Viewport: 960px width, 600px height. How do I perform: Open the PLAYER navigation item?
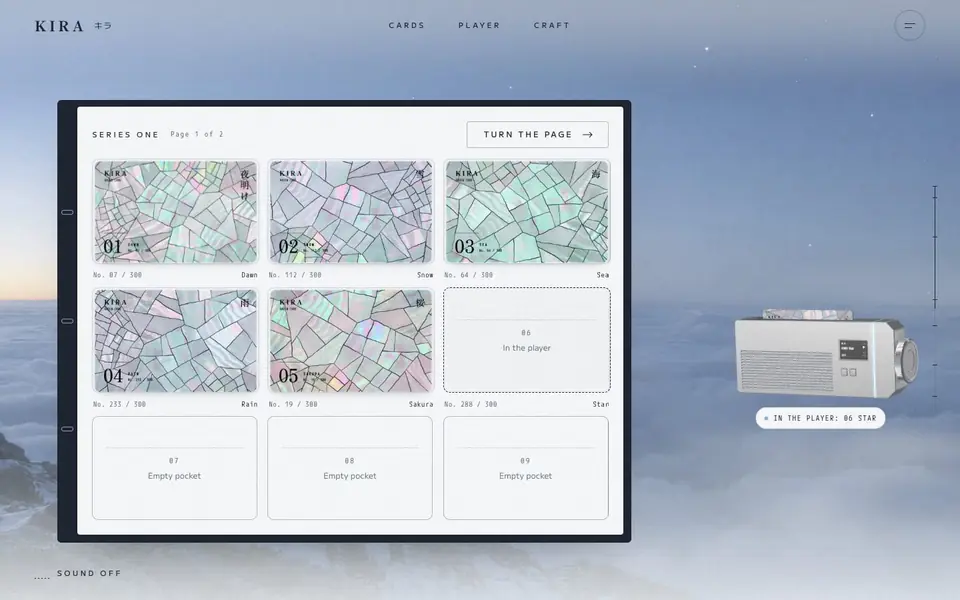click(x=479, y=25)
